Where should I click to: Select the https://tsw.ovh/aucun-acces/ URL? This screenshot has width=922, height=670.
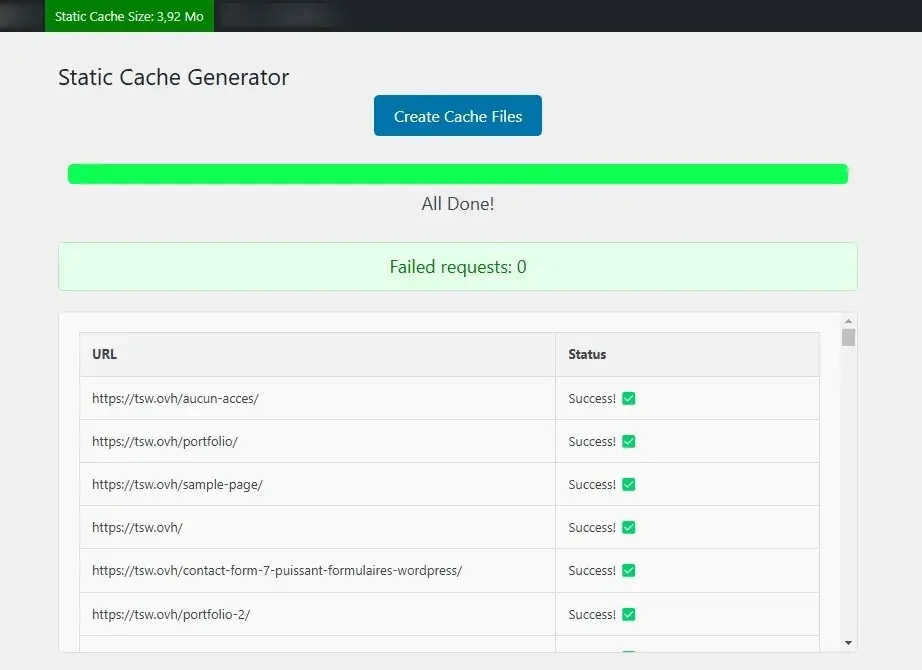175,398
